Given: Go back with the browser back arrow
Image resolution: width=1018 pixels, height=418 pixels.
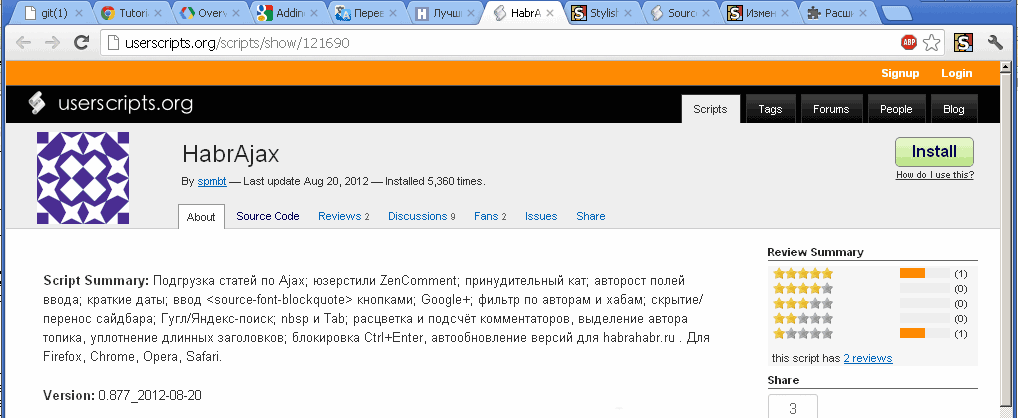Looking at the screenshot, I should (23, 43).
